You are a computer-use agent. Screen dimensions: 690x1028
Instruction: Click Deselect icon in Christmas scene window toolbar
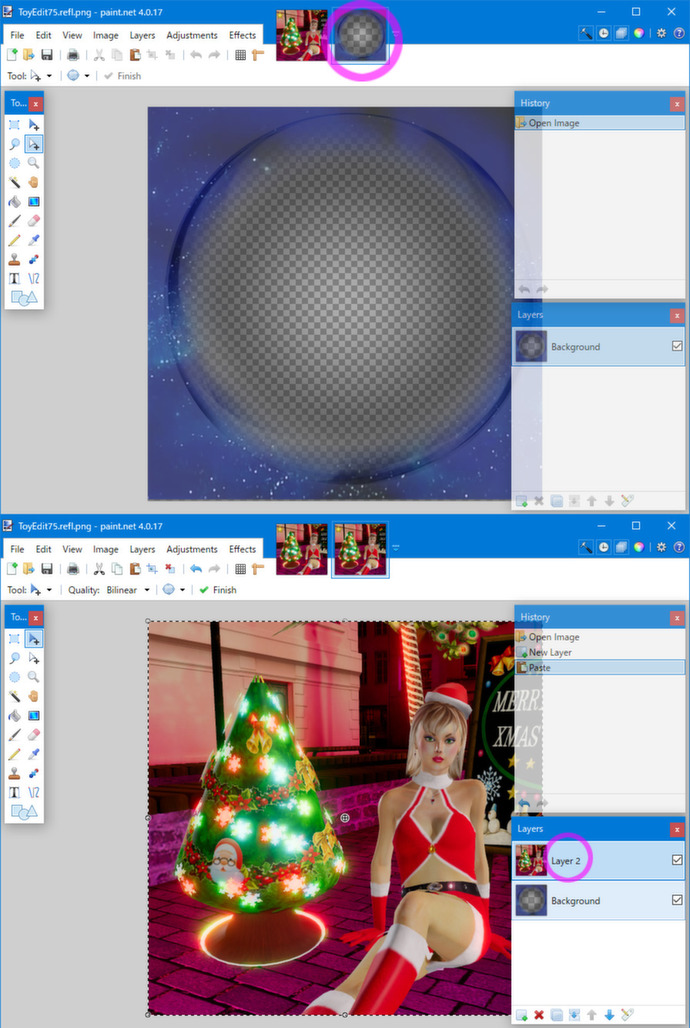pyautogui.click(x=170, y=569)
